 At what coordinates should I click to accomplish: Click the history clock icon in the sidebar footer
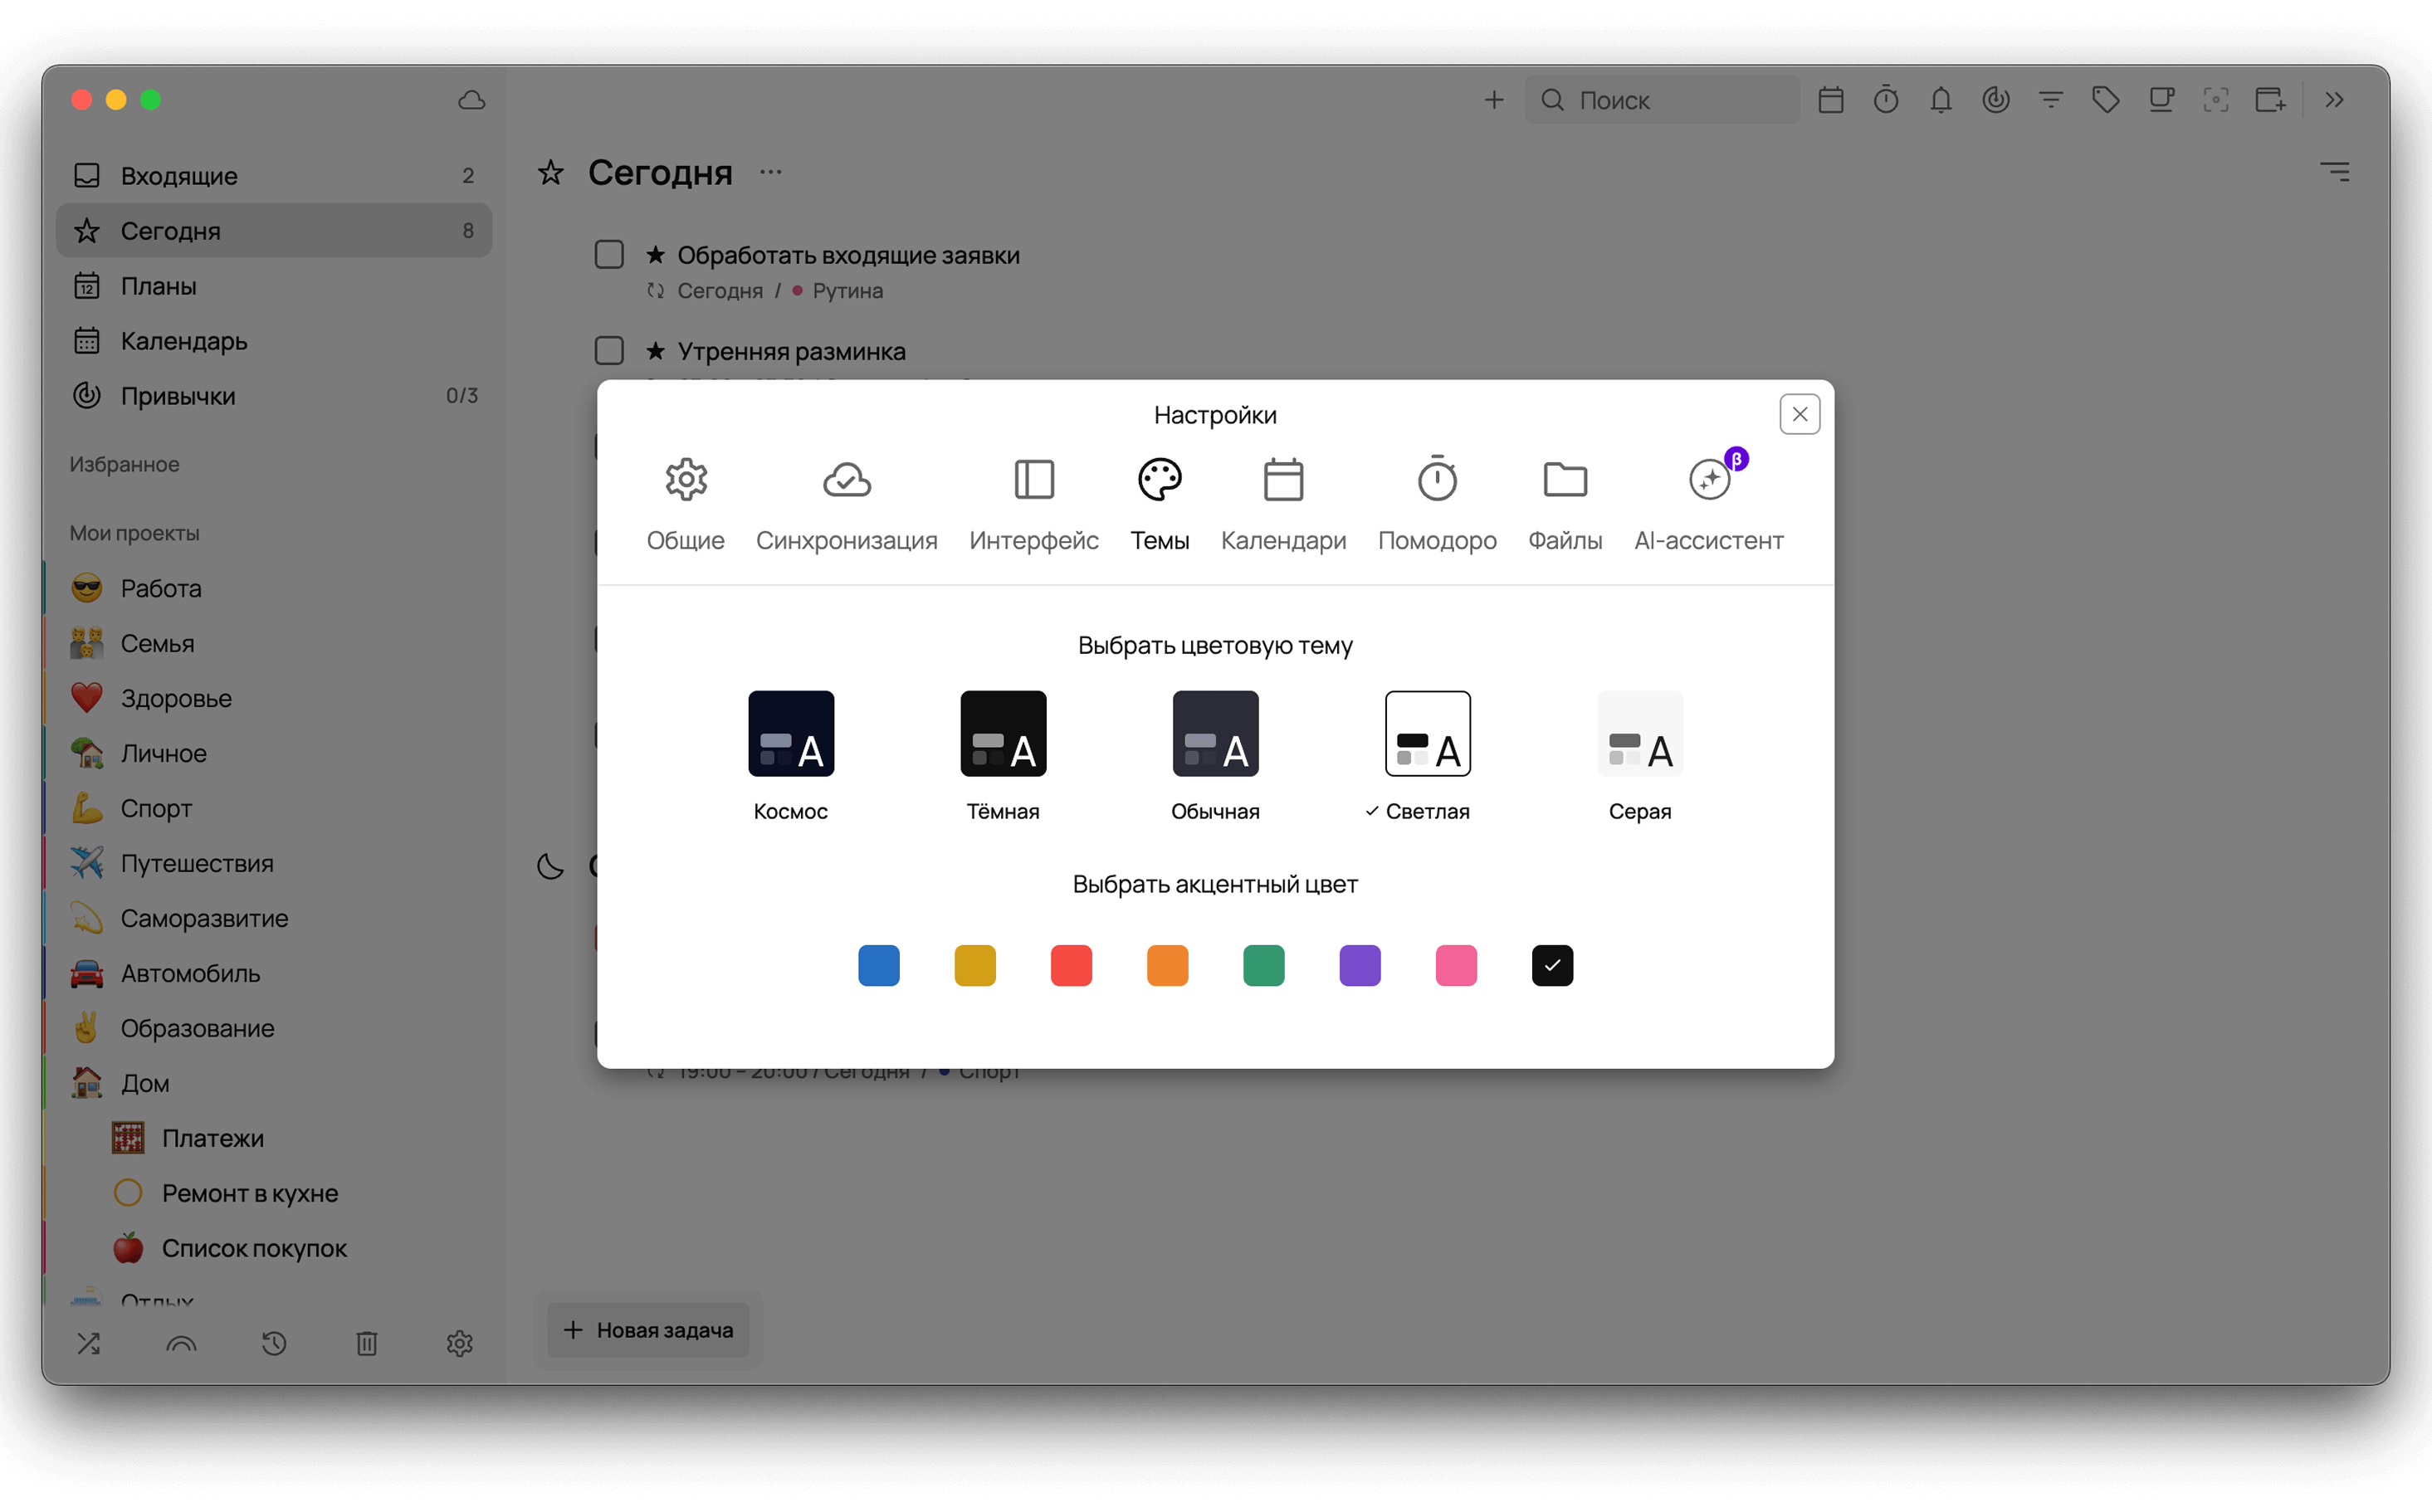pos(274,1343)
